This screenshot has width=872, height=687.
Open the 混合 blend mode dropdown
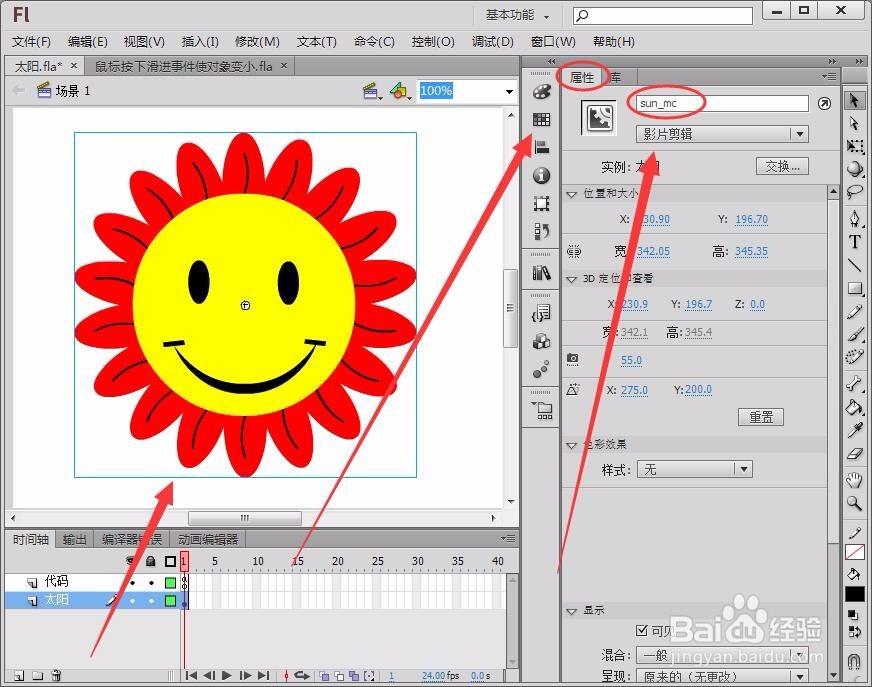coord(722,655)
